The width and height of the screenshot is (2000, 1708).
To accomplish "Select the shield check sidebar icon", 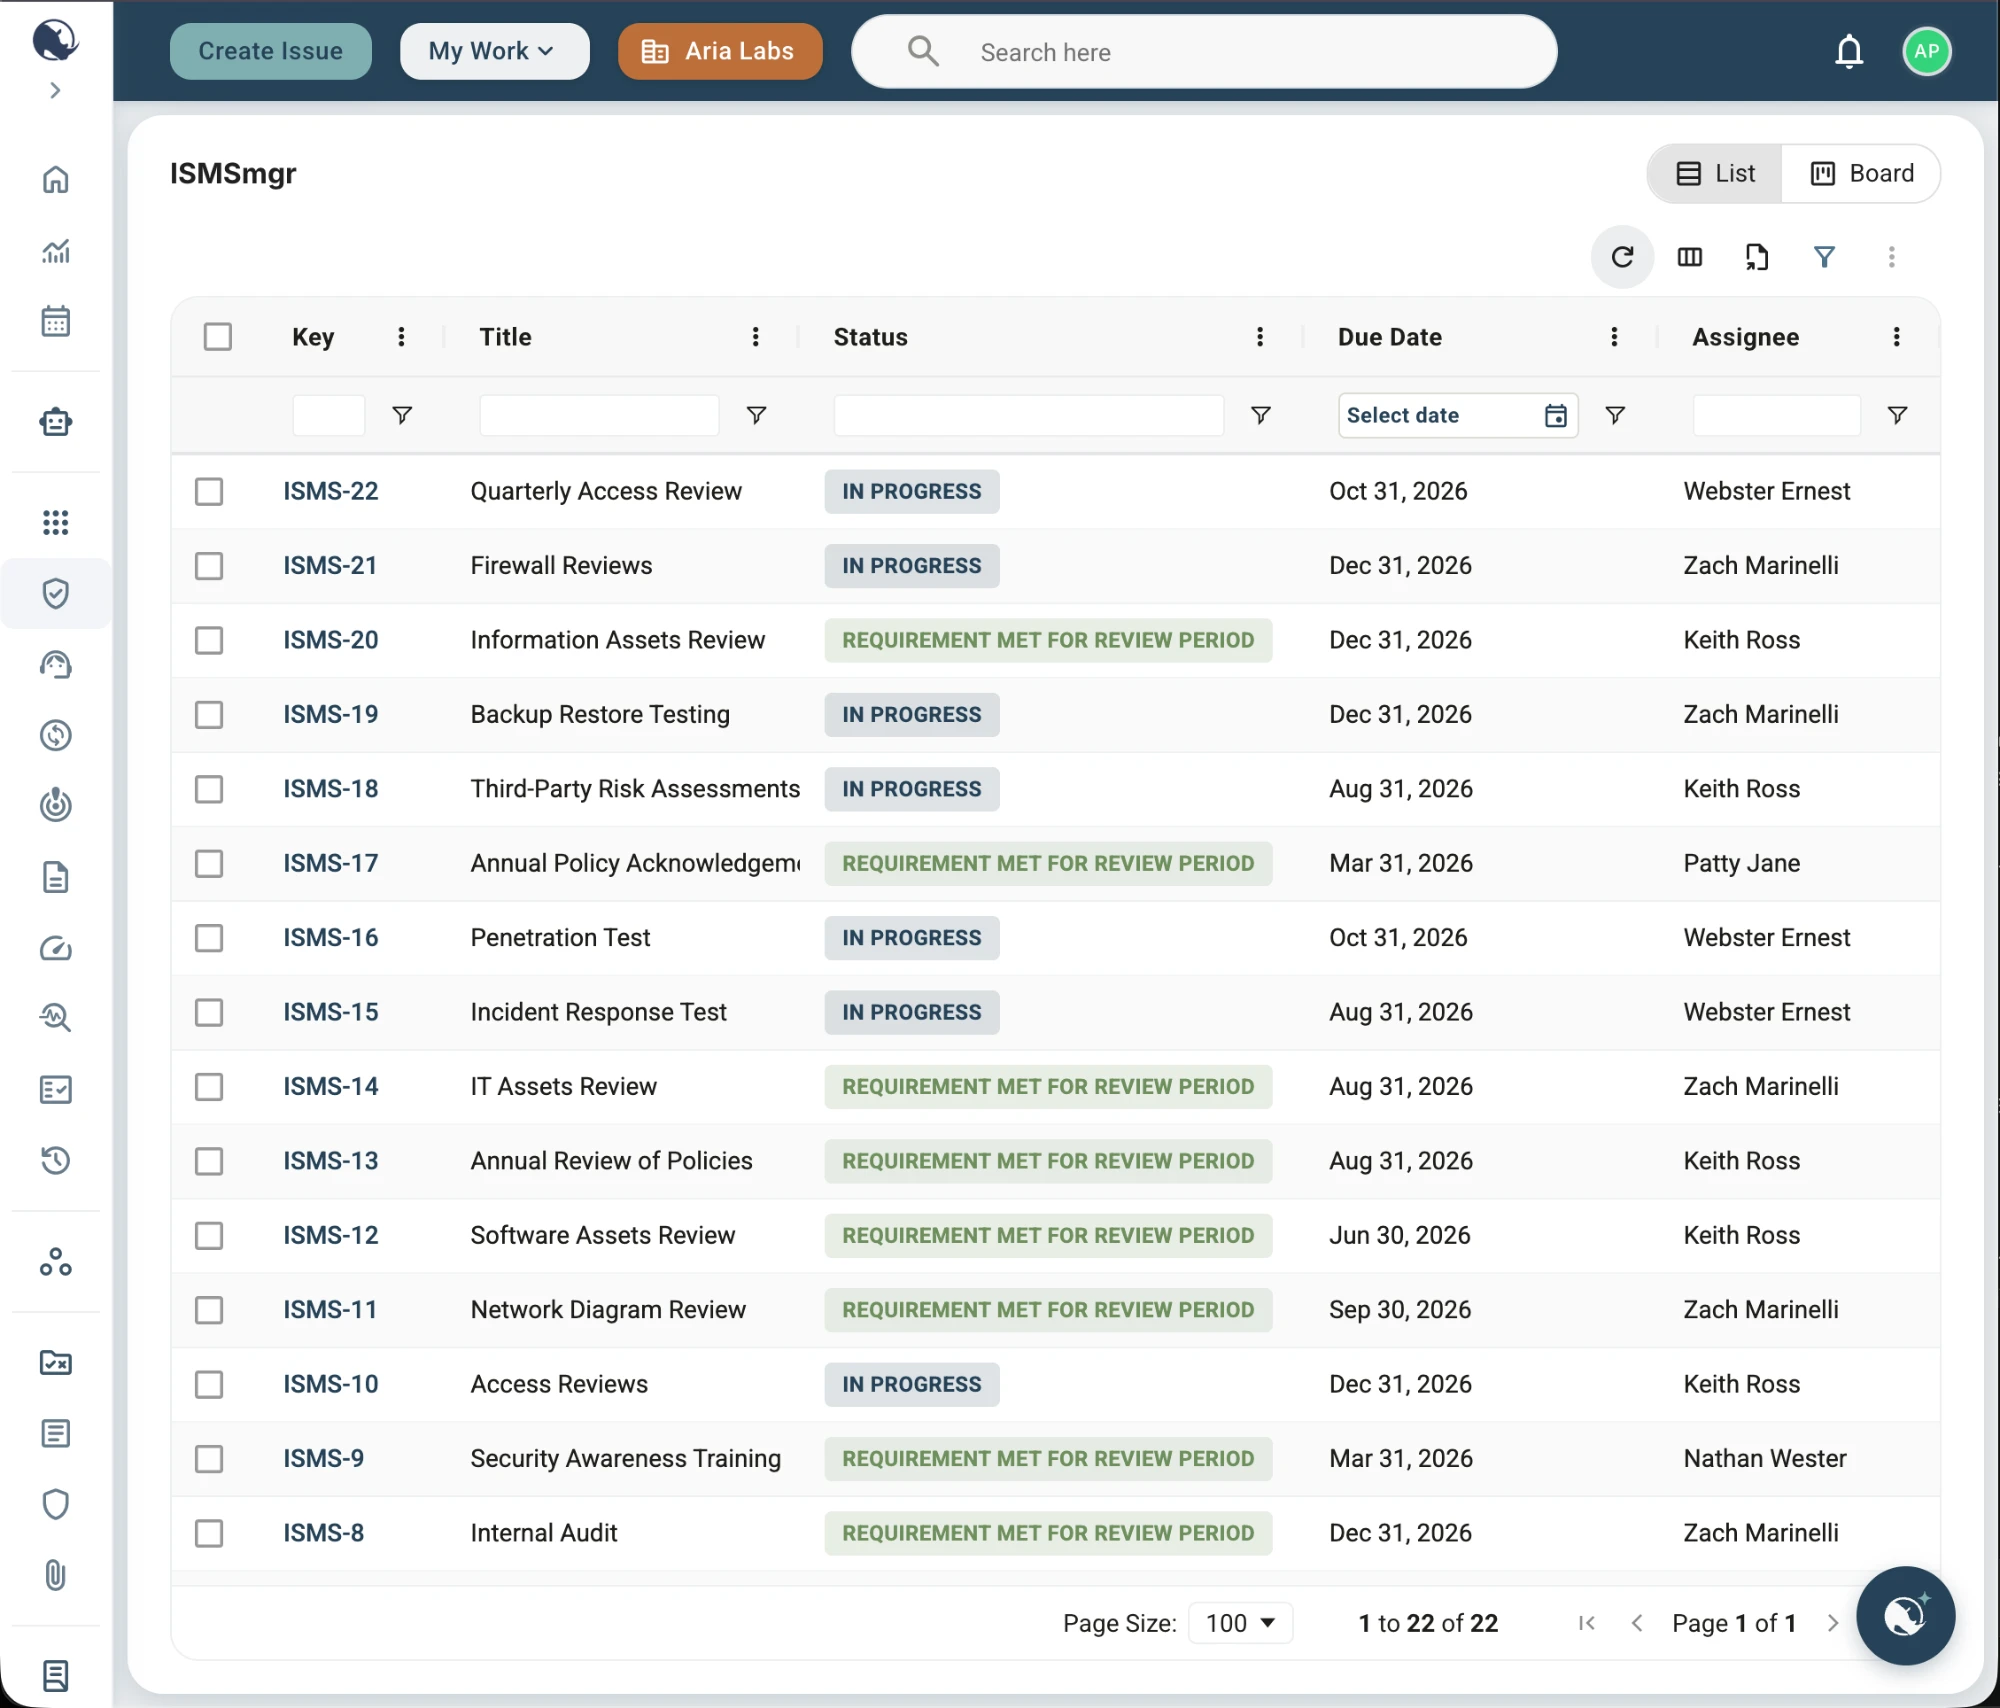I will [56, 593].
